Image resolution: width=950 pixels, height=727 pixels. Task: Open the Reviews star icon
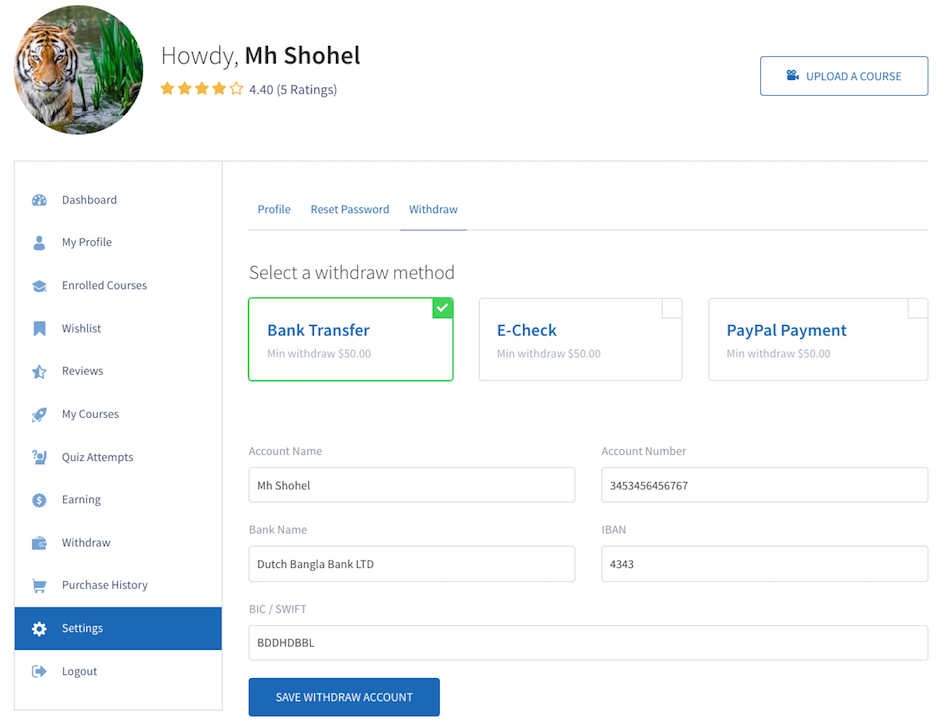coord(39,371)
